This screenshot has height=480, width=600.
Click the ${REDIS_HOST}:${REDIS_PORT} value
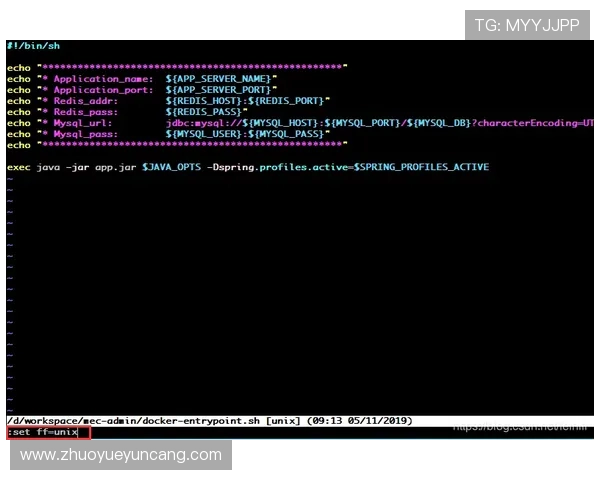point(247,100)
